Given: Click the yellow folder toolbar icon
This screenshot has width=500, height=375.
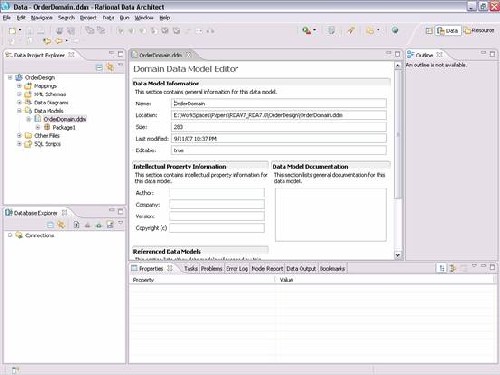Looking at the screenshot, I should tap(369, 31).
